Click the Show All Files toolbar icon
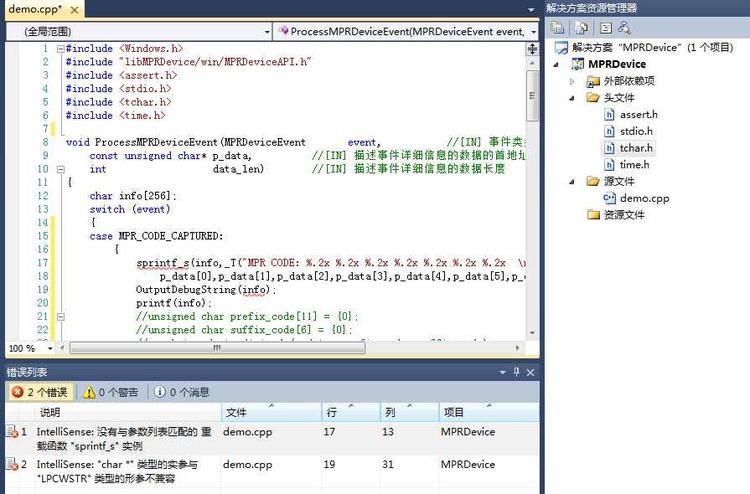The height and width of the screenshot is (494, 750). click(582, 27)
